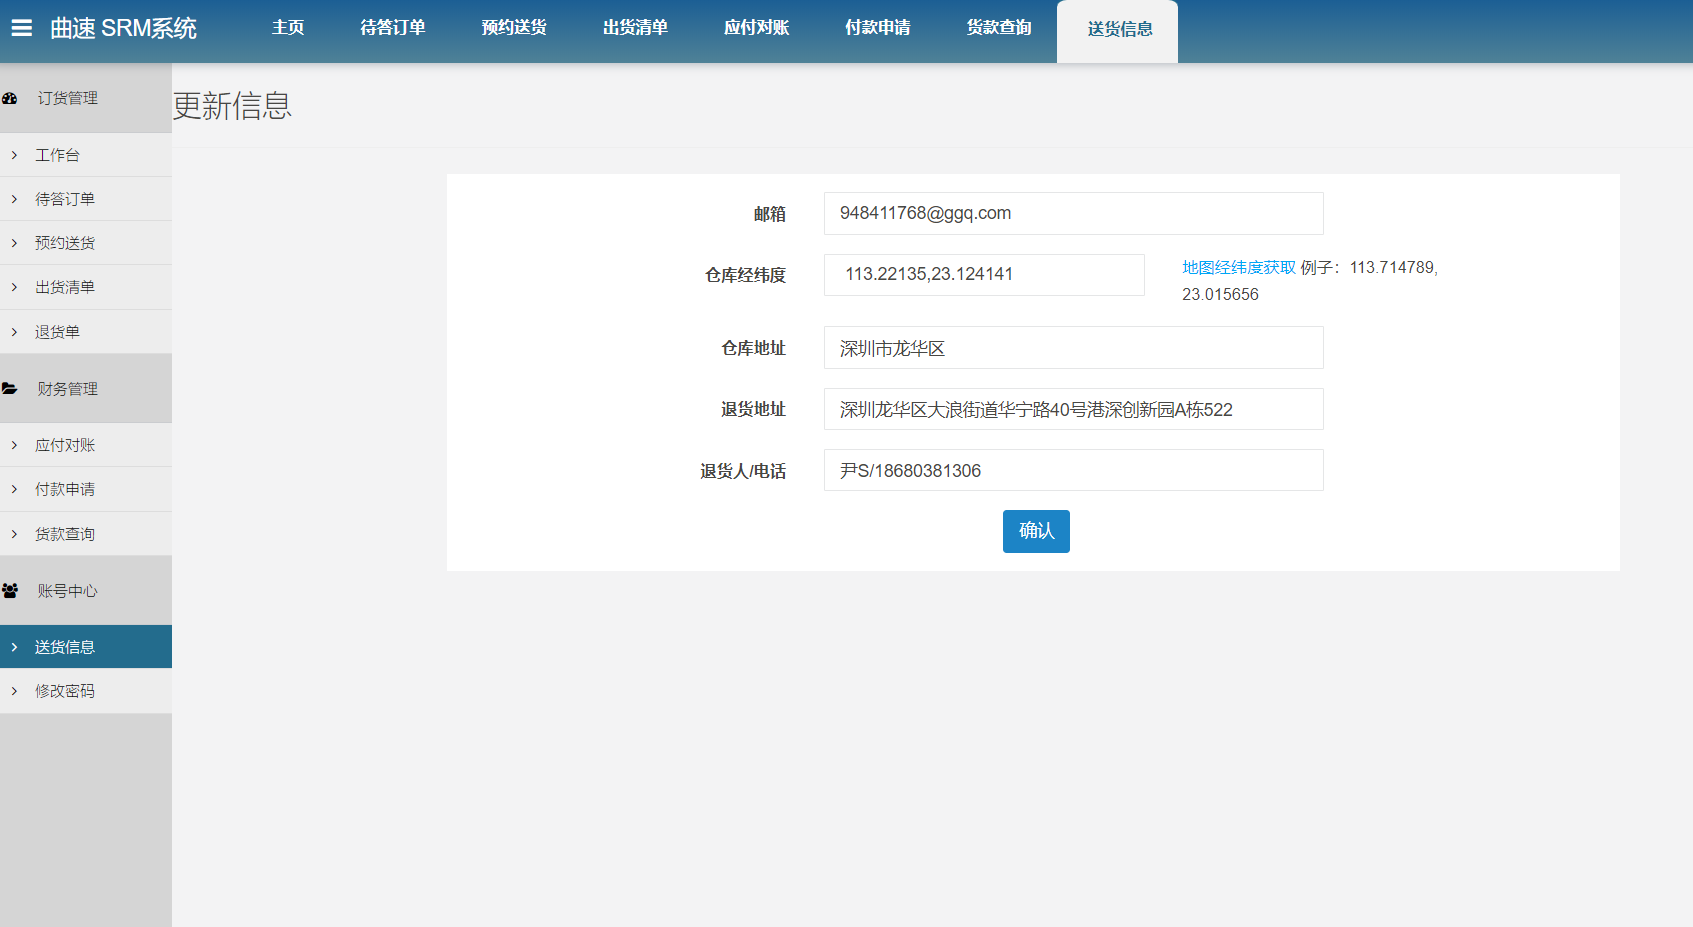
Task: Open 应付对账 in the sidebar
Action: pos(86,445)
